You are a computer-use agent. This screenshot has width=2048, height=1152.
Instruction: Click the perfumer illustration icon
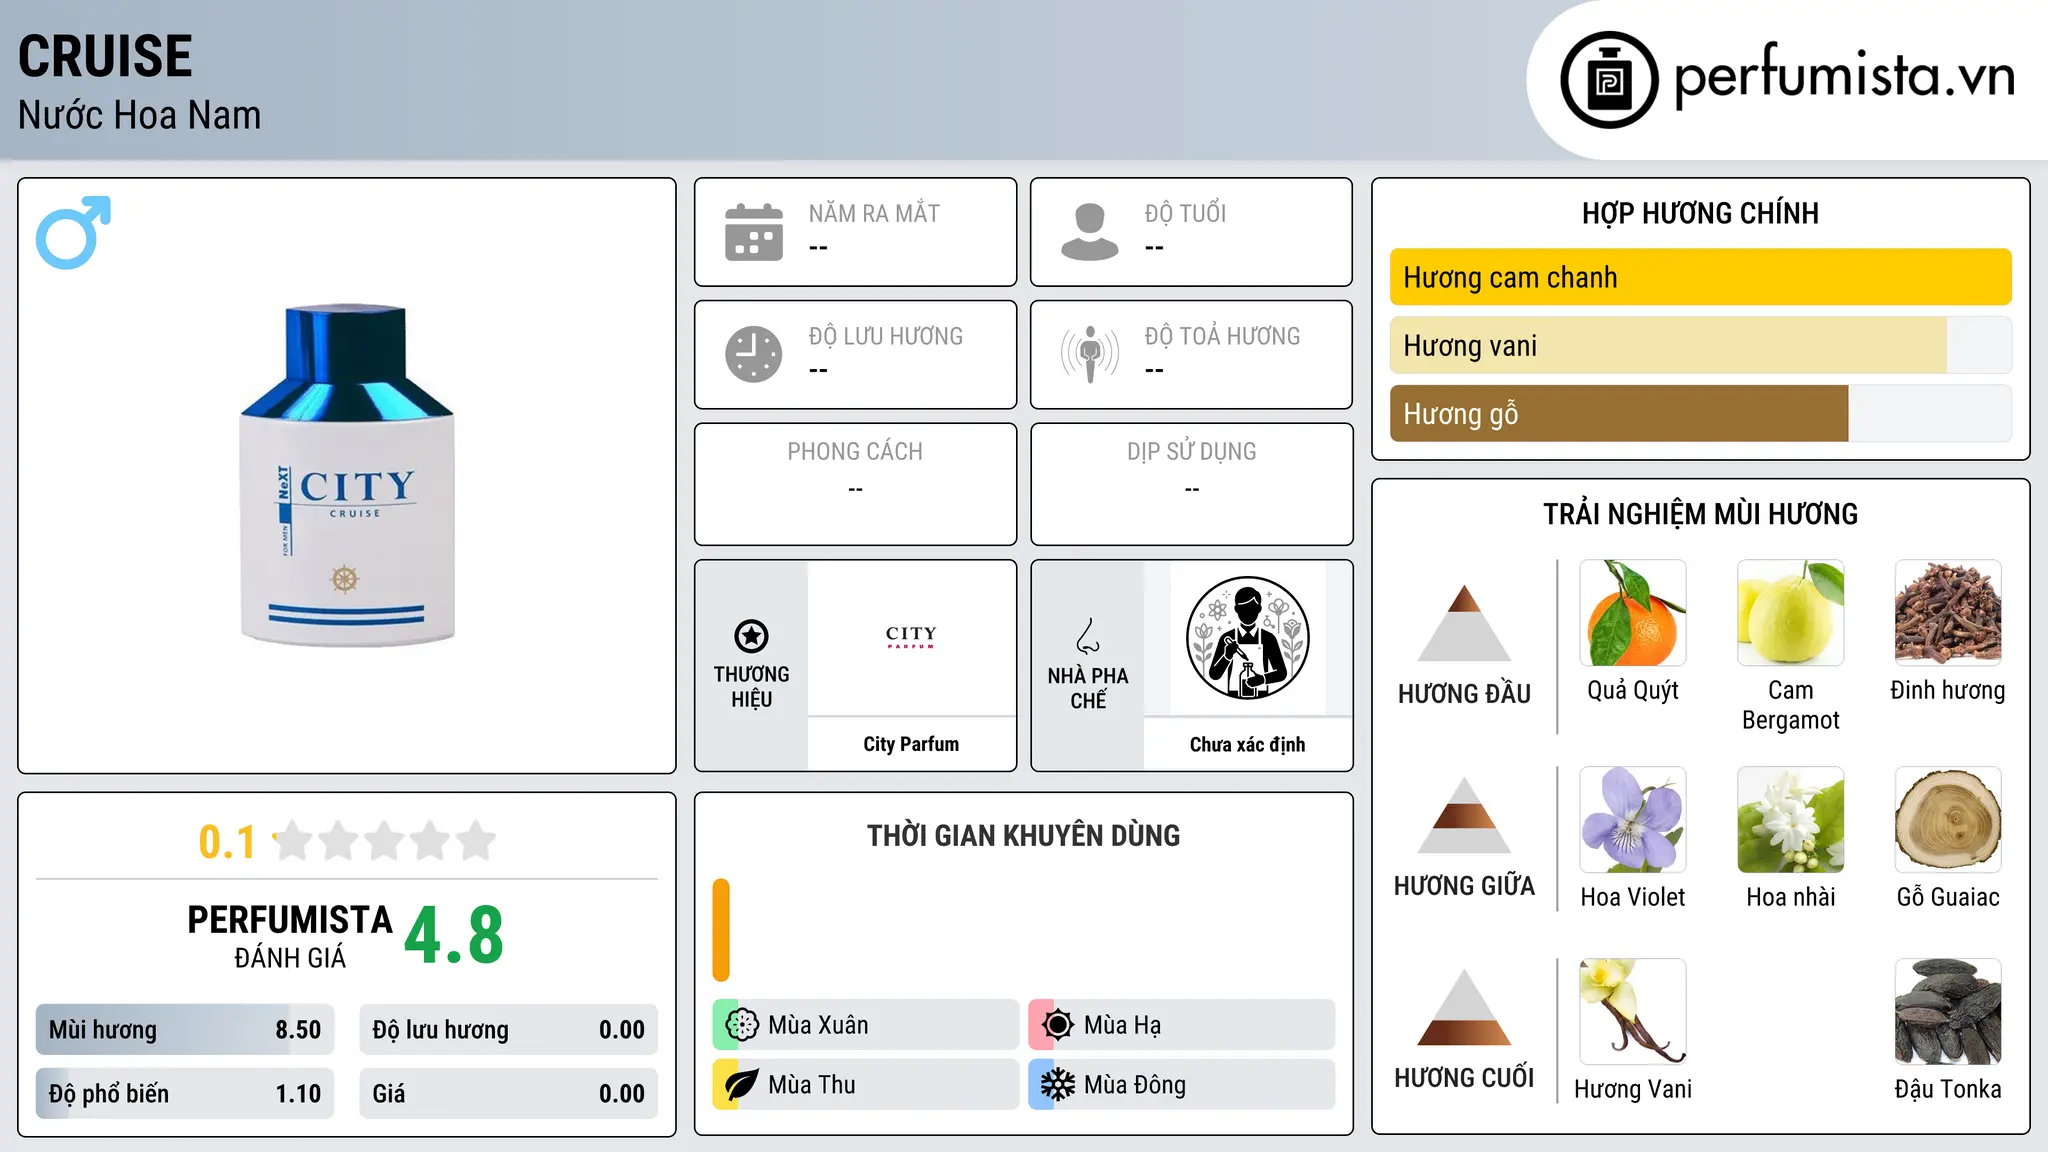[x=1248, y=638]
